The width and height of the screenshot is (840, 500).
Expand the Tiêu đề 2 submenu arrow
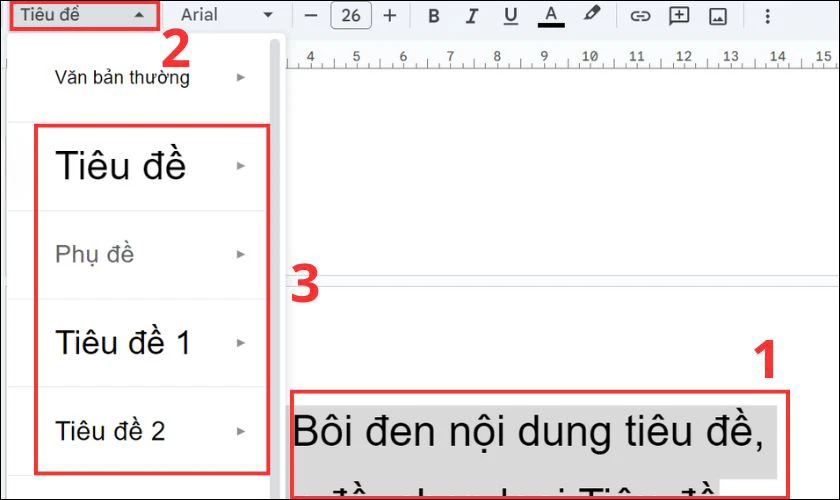(x=241, y=431)
